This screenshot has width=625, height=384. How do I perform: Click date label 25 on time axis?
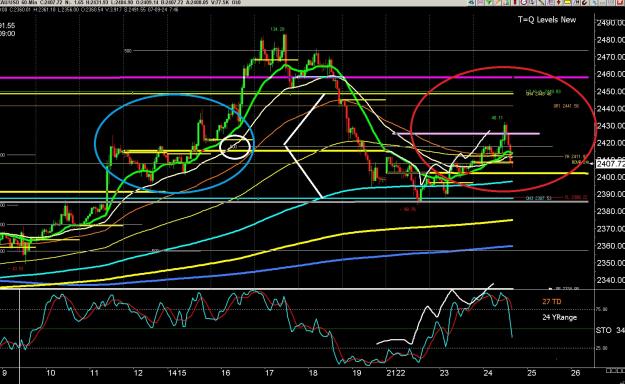[x=532, y=373]
